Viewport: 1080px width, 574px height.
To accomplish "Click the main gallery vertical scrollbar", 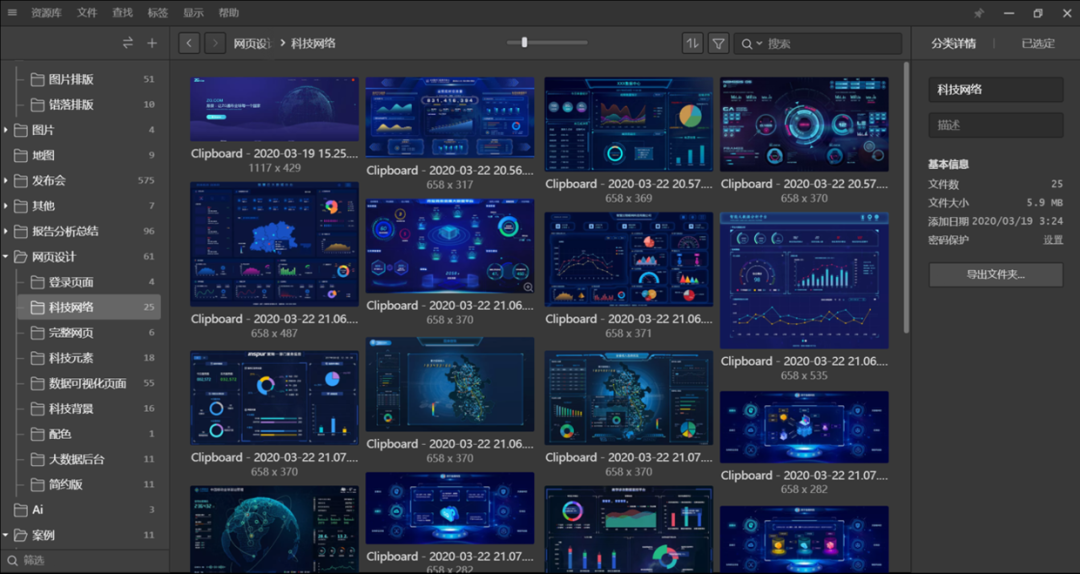I will tap(906, 196).
